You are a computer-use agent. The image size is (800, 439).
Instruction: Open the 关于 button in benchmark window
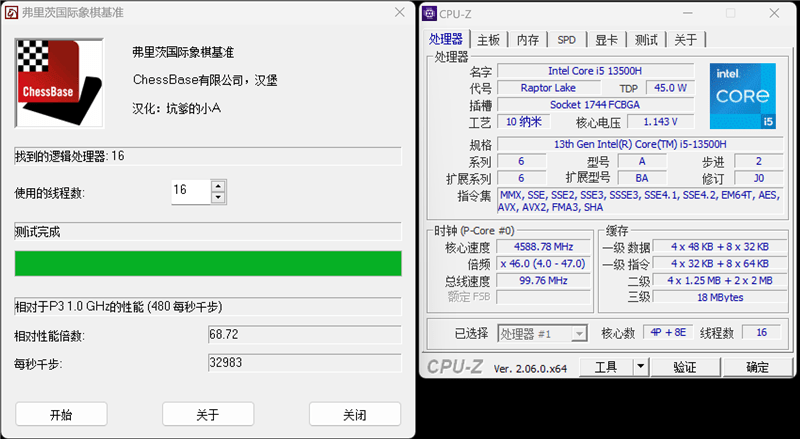click(208, 414)
